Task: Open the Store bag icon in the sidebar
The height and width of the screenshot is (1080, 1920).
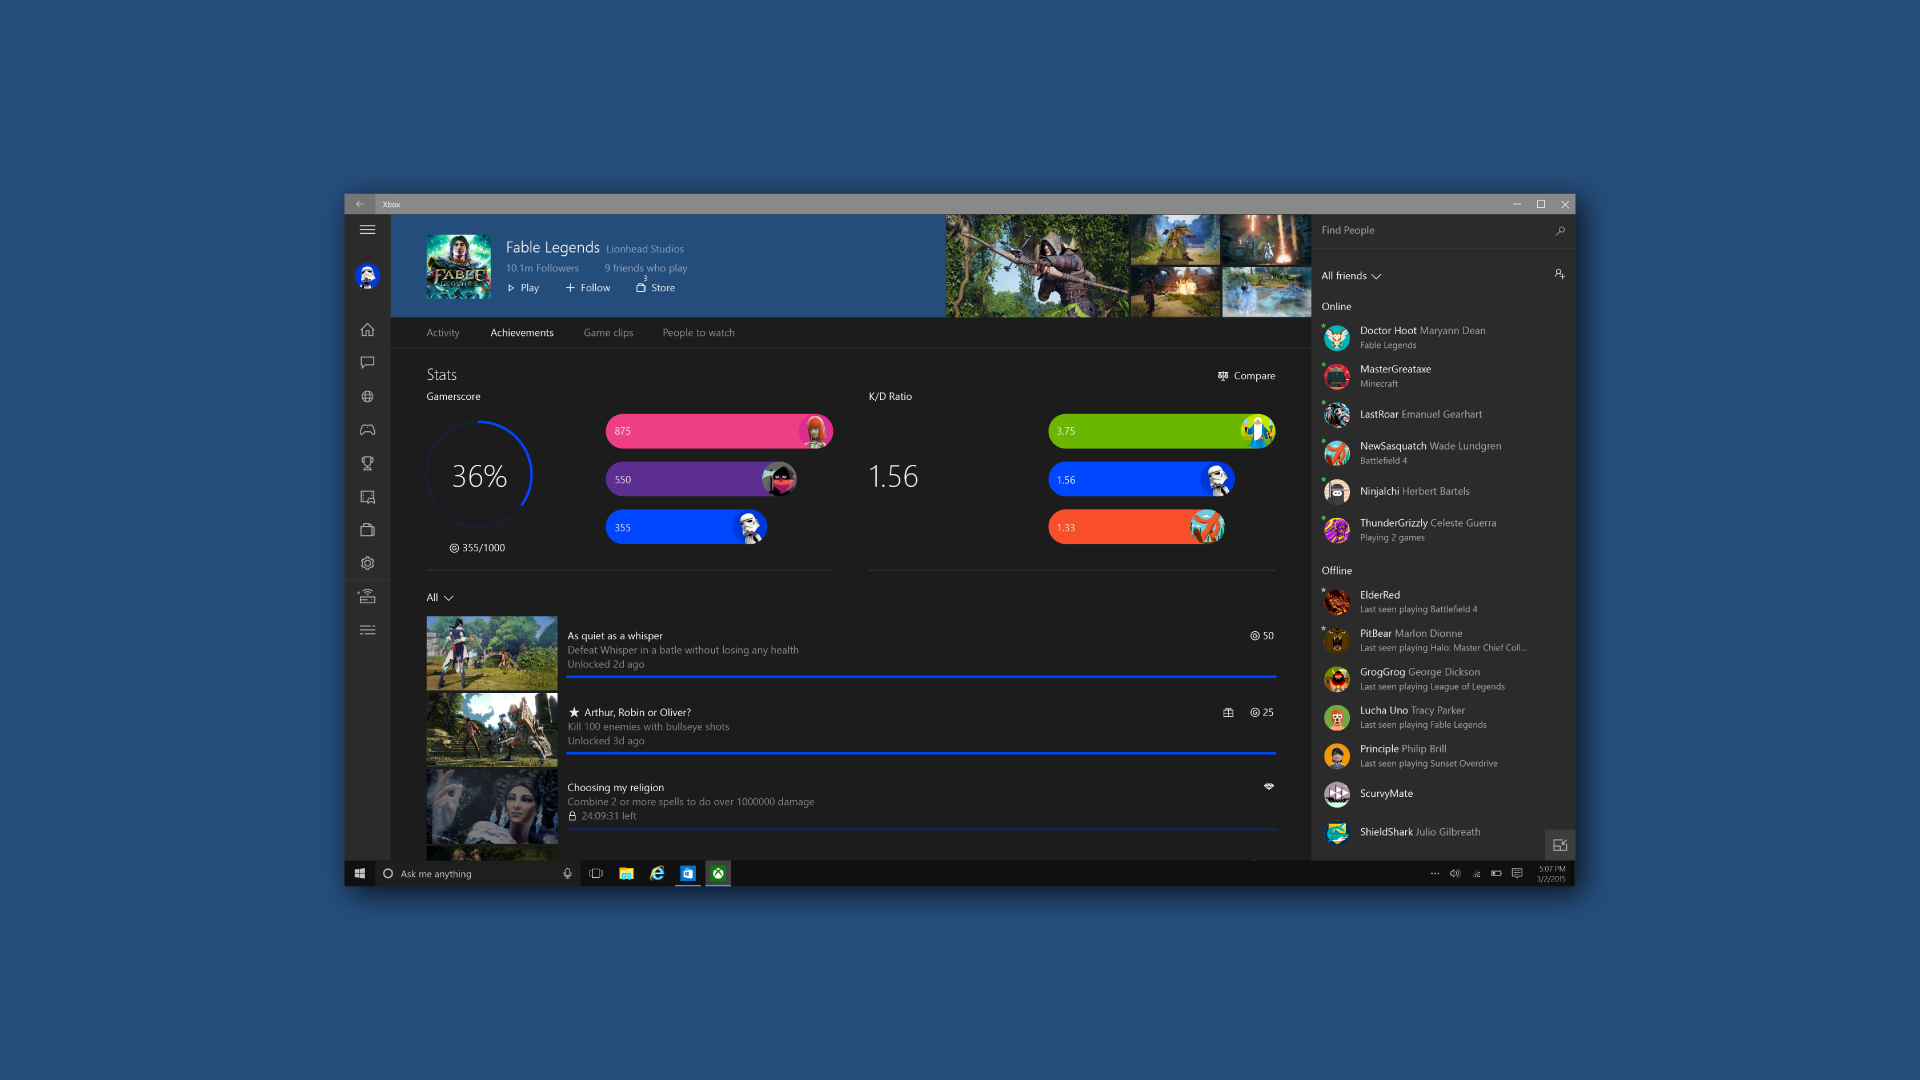Action: pos(367,530)
